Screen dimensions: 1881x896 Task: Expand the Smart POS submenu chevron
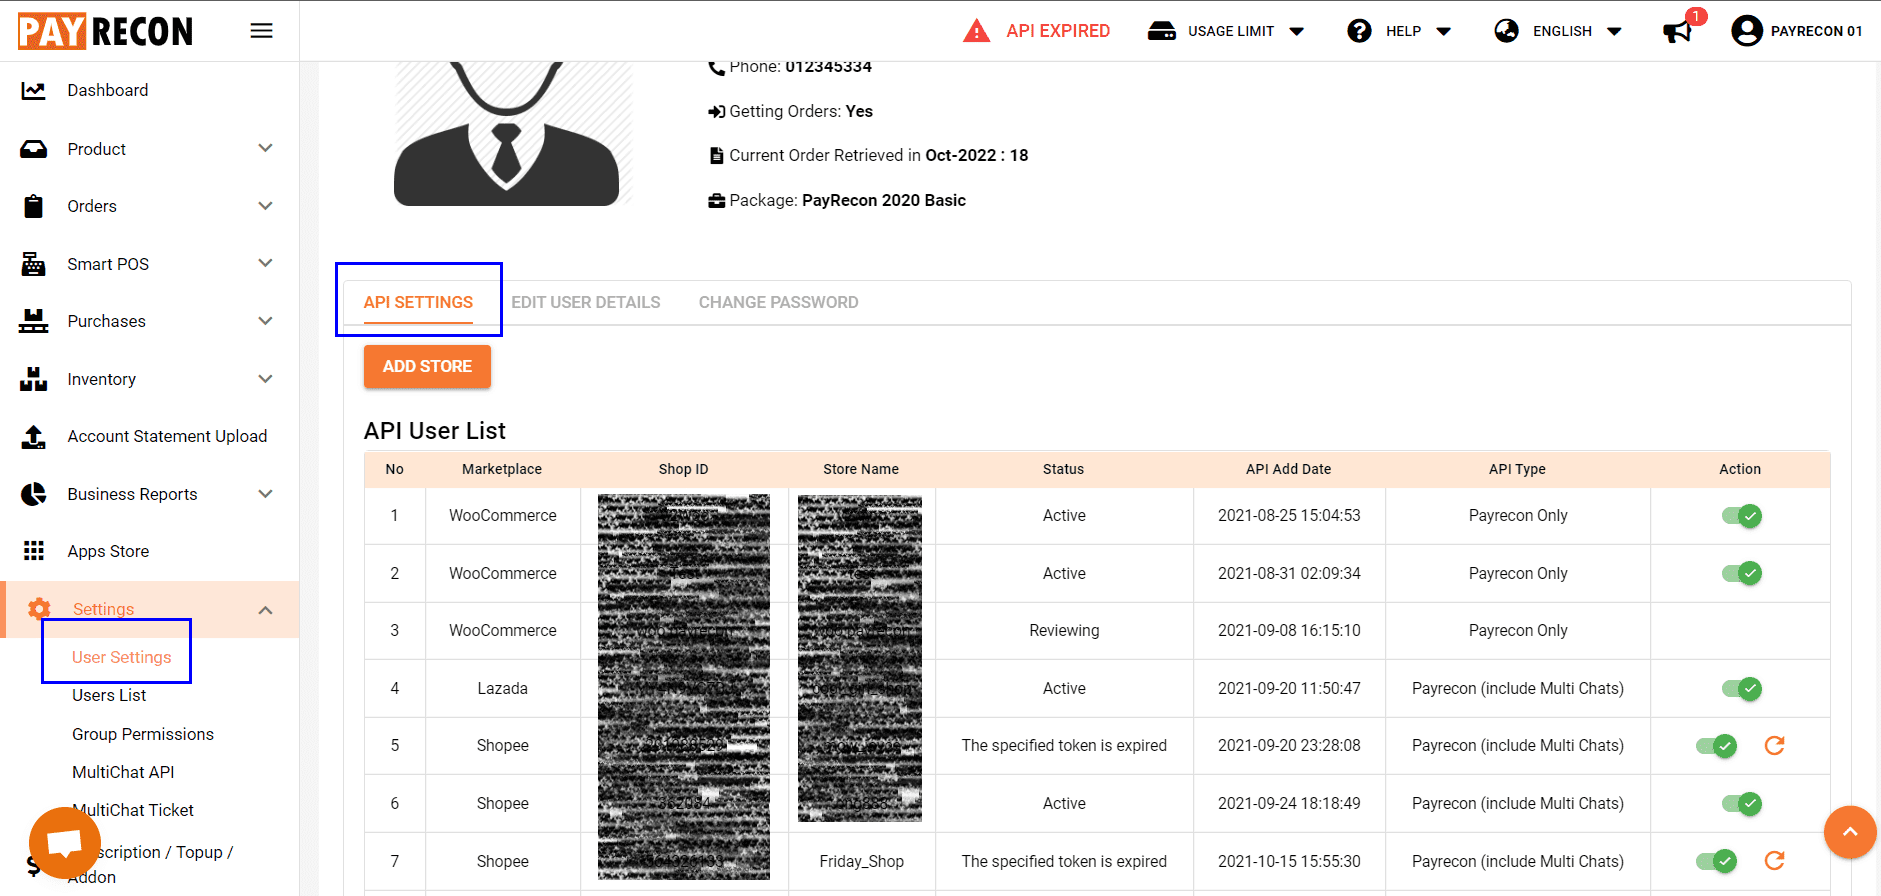click(265, 263)
